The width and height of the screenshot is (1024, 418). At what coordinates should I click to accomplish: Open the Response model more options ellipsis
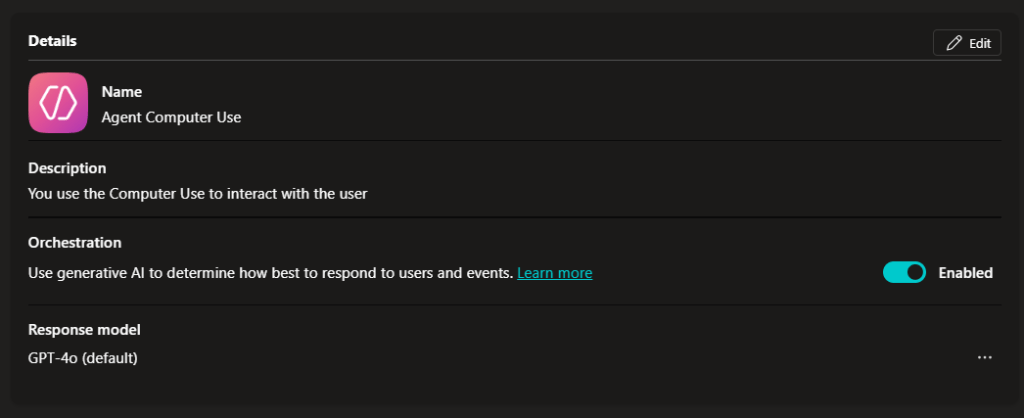pos(985,357)
